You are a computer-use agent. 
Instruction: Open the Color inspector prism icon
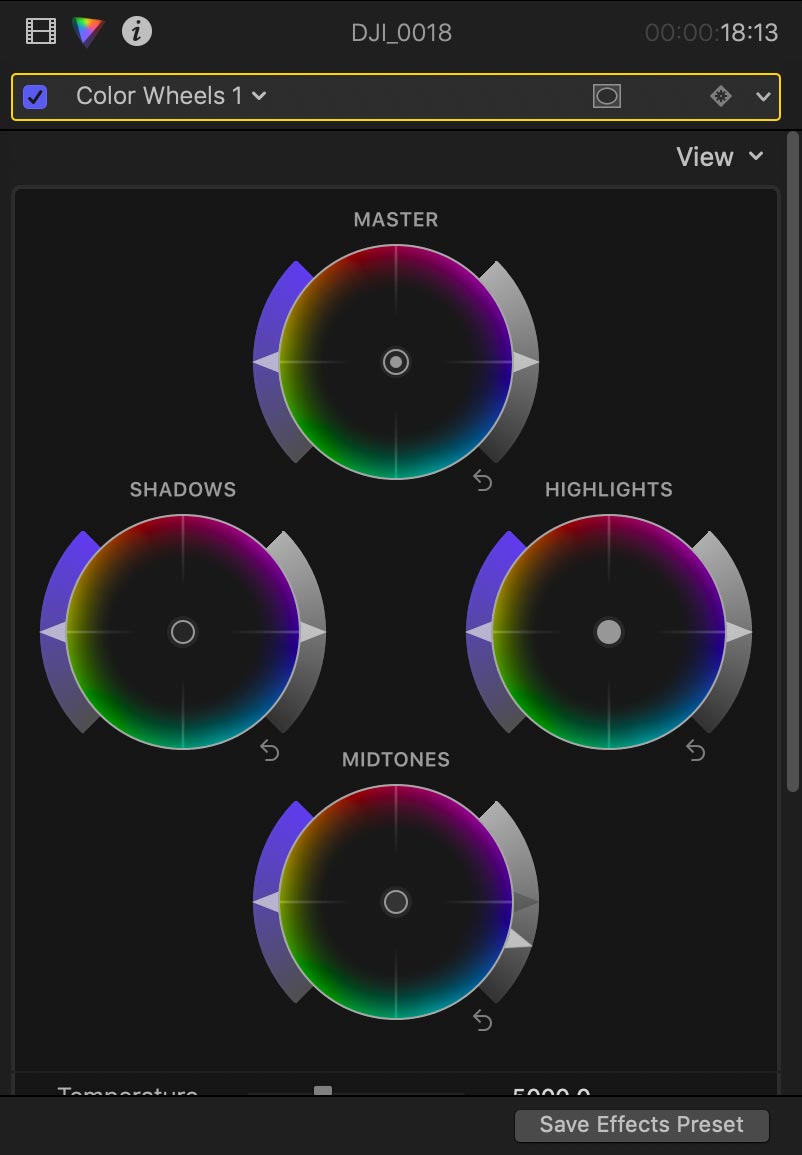[88, 32]
